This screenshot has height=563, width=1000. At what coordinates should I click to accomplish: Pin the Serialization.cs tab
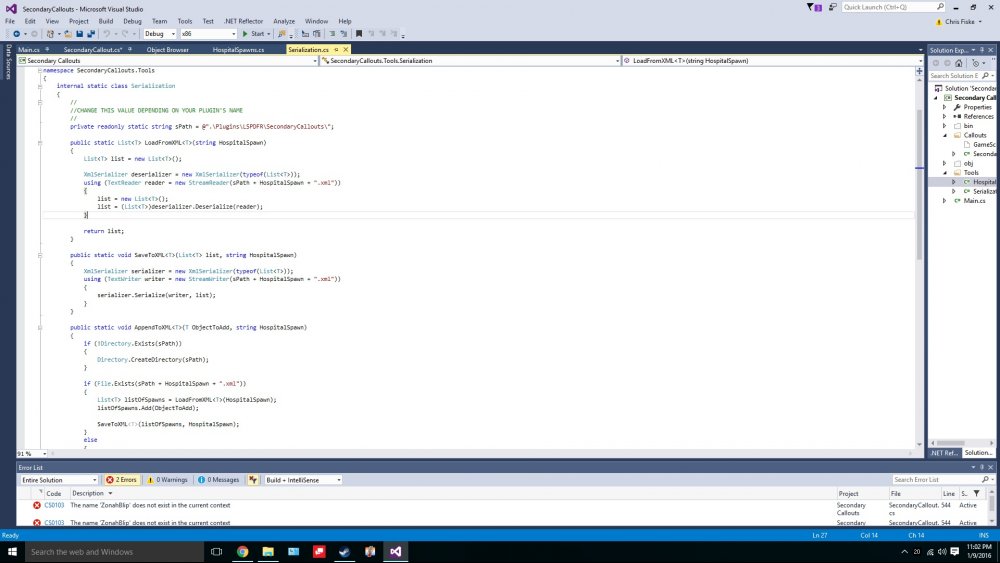click(x=336, y=50)
